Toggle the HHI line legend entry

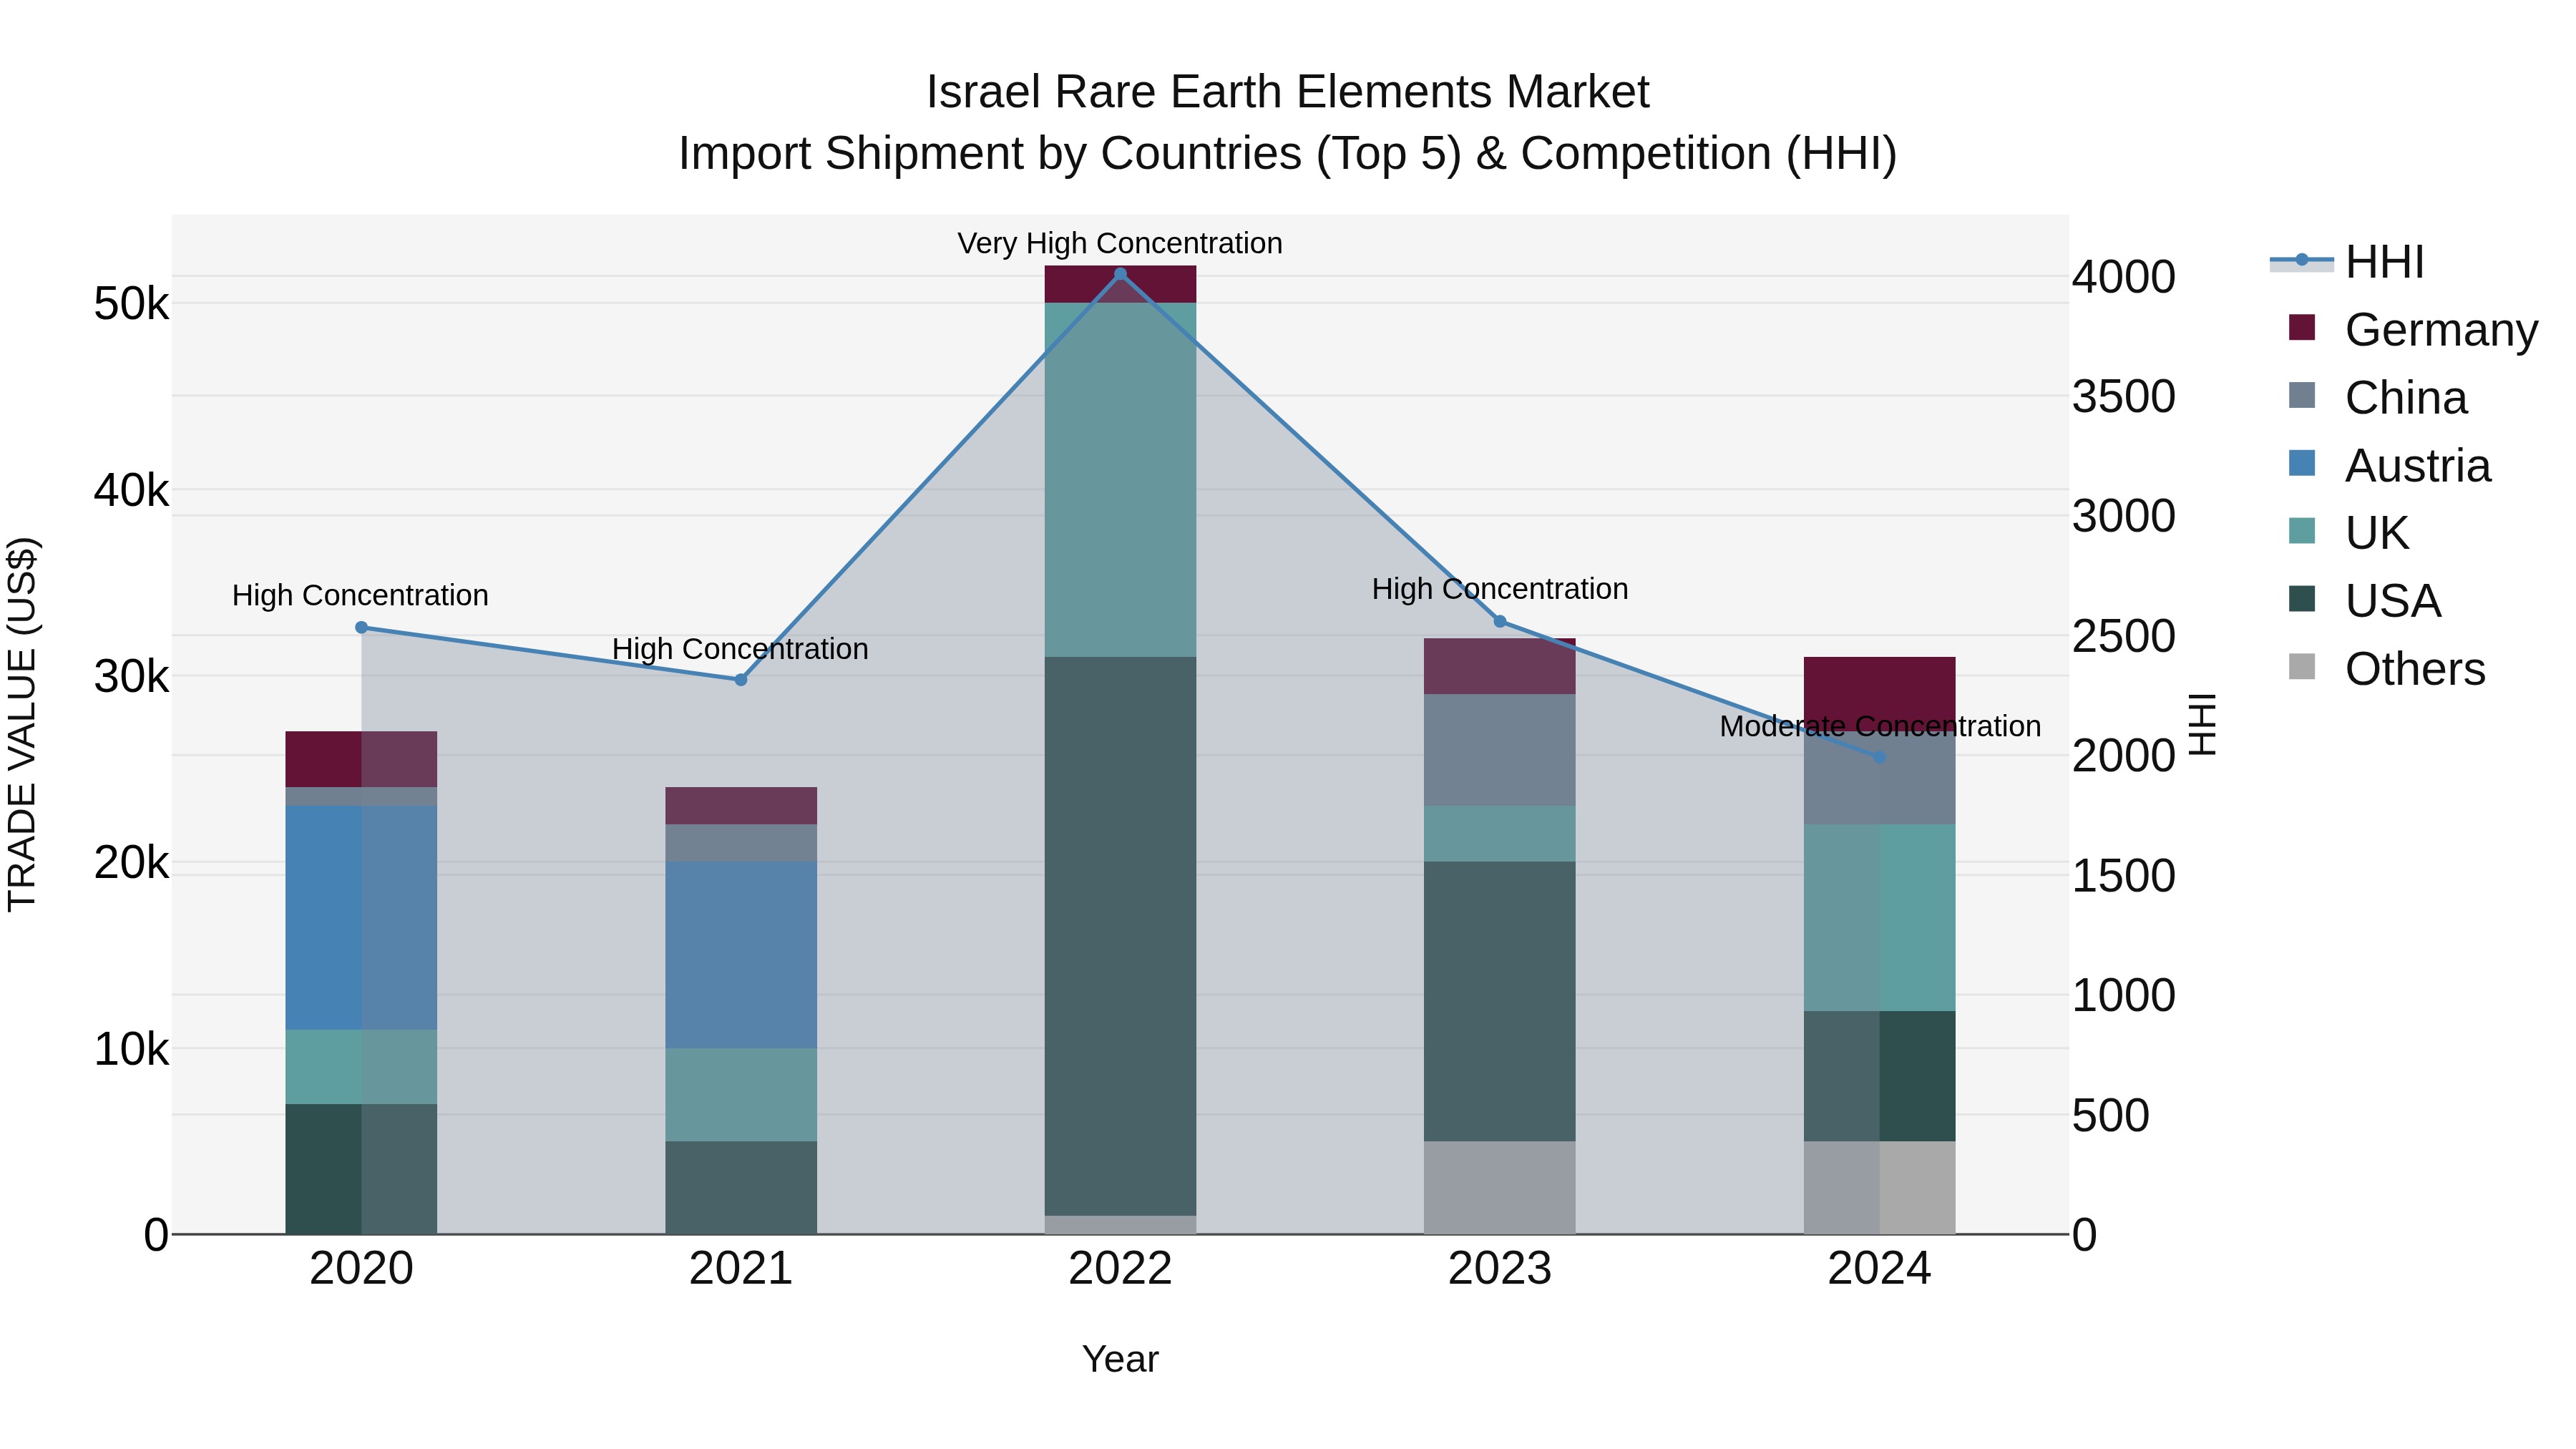2348,262
